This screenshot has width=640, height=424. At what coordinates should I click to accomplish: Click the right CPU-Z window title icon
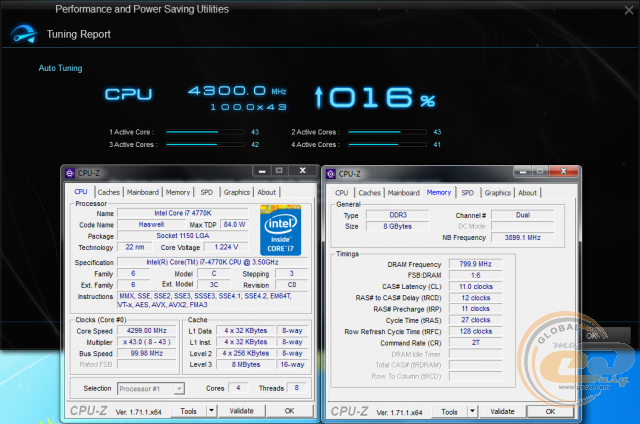click(331, 174)
